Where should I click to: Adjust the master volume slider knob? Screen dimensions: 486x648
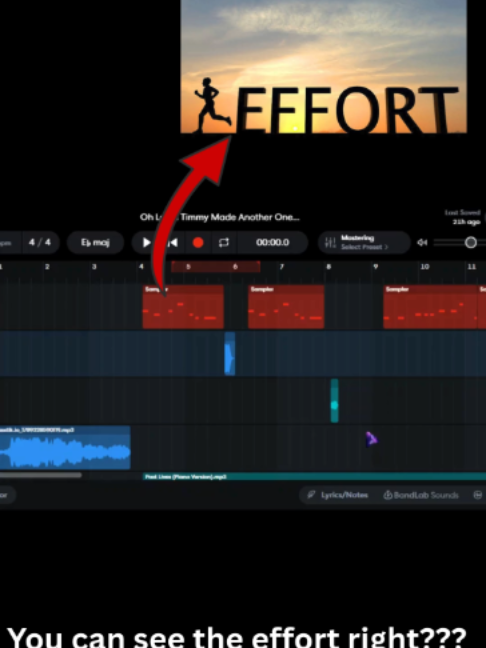coord(471,243)
